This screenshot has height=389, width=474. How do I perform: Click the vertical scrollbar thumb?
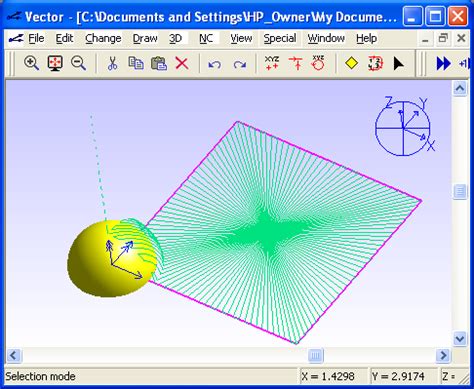pos(460,192)
